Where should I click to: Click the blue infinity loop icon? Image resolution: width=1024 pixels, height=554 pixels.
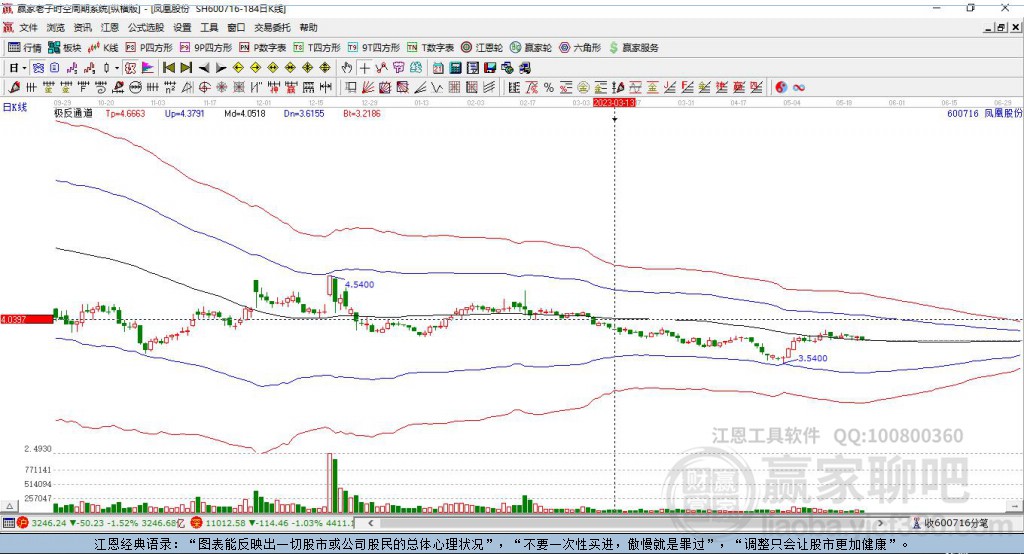pos(799,87)
